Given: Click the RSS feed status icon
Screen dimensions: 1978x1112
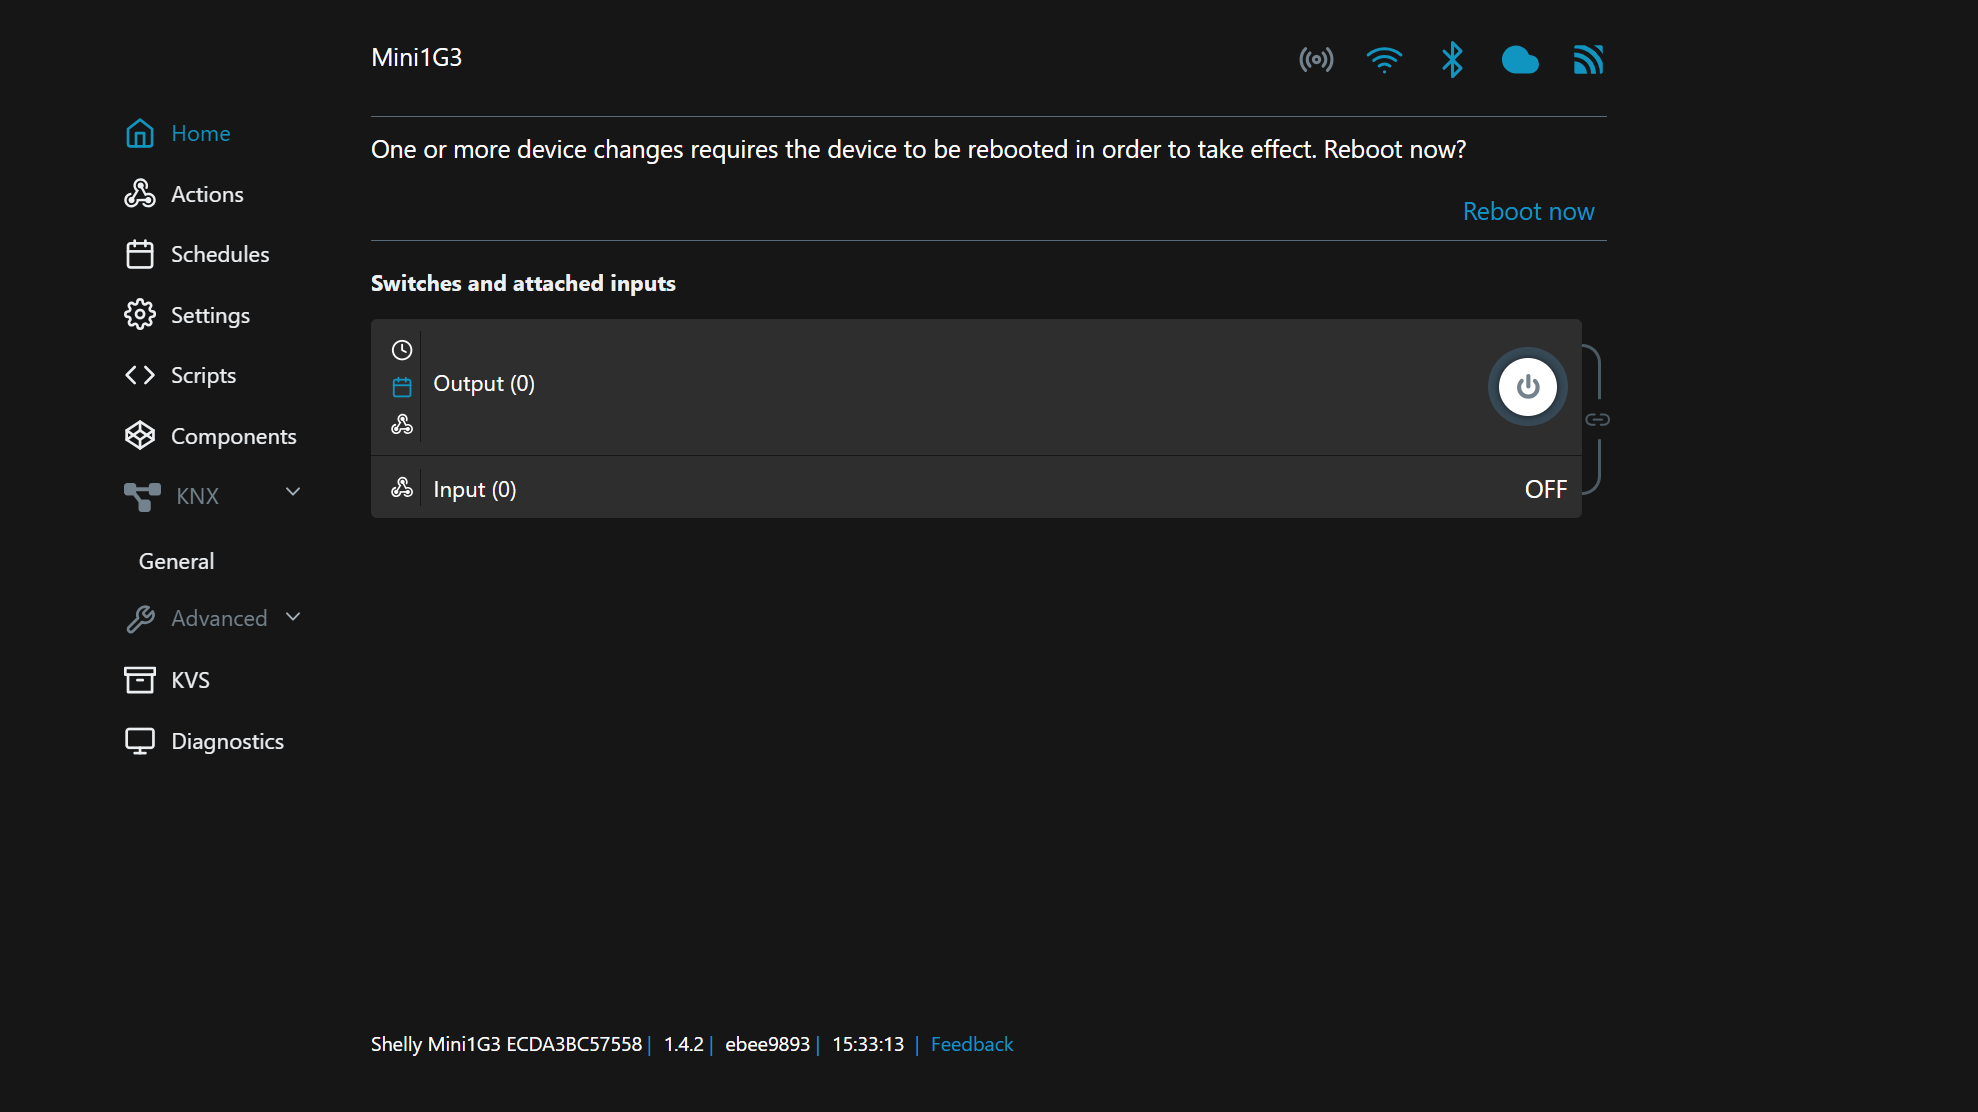Looking at the screenshot, I should point(1588,60).
